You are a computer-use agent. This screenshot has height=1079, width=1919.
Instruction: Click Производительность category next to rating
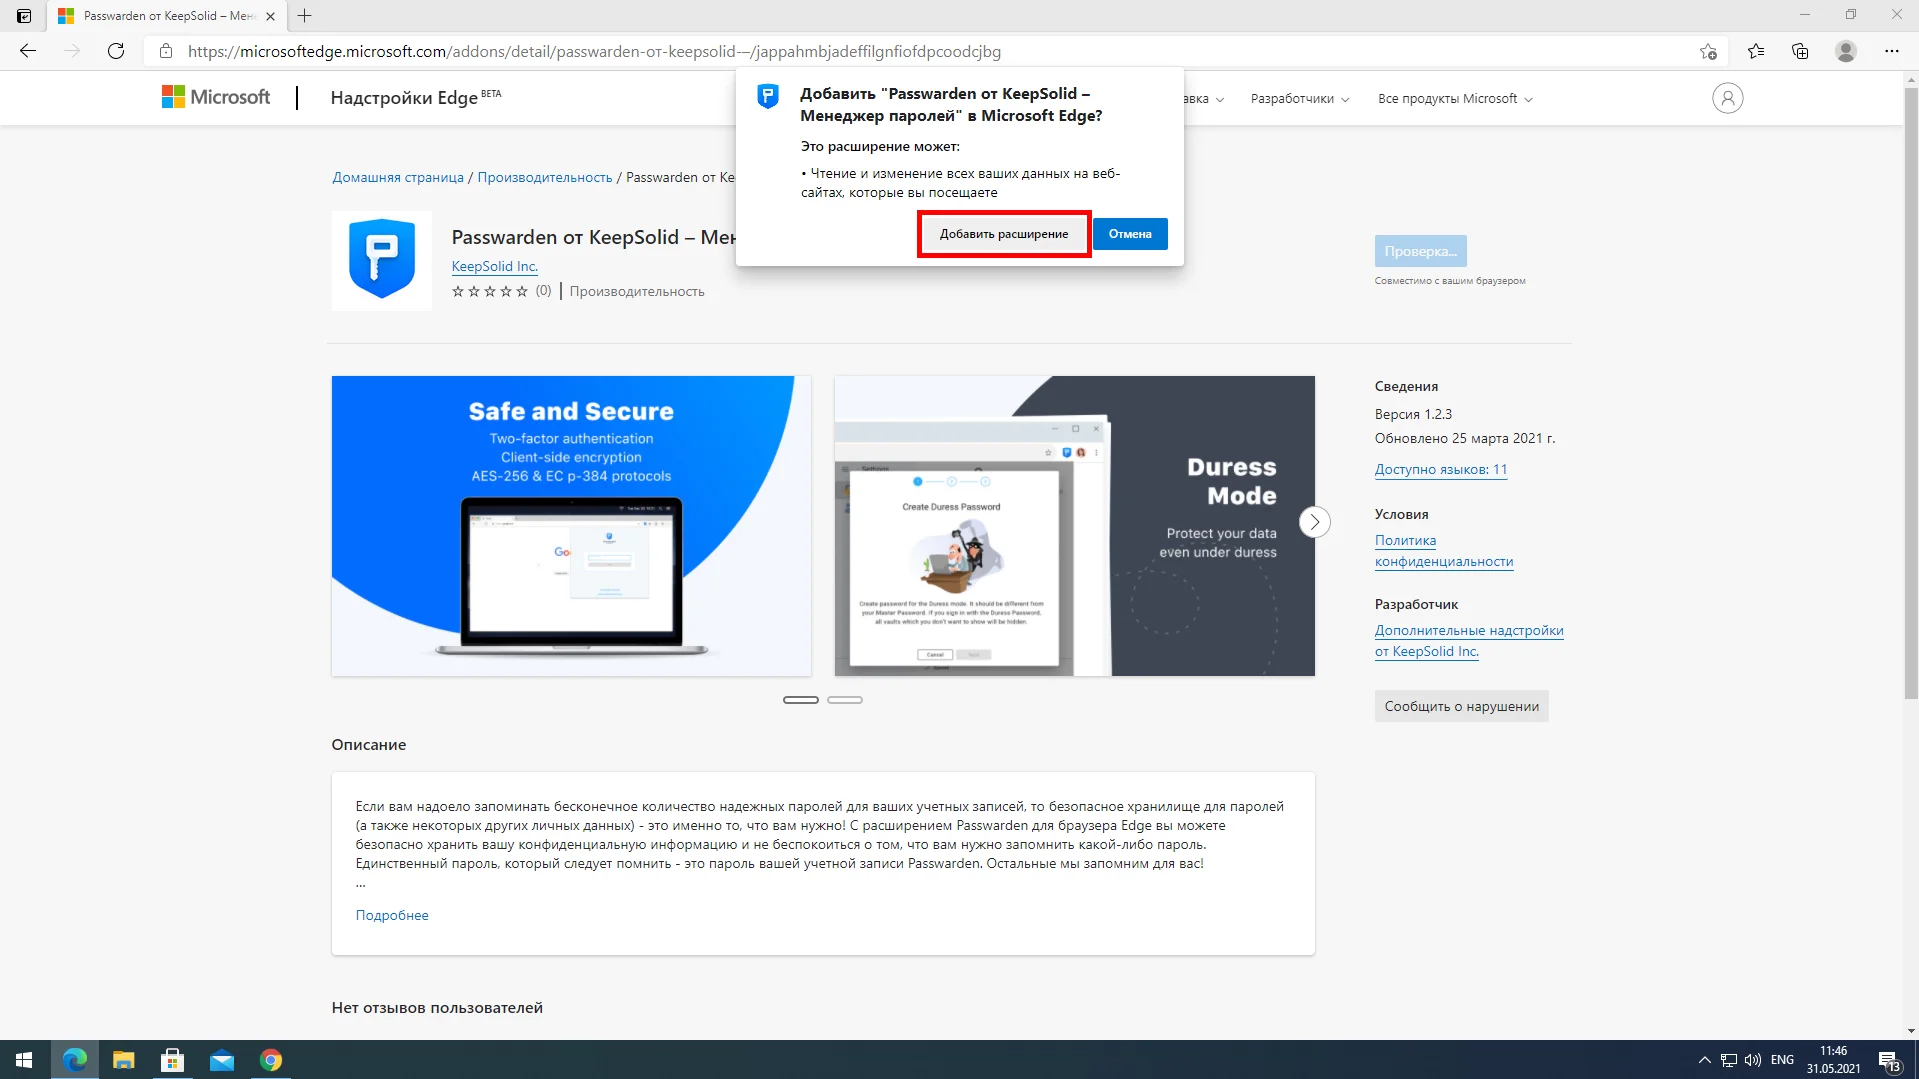(x=637, y=291)
